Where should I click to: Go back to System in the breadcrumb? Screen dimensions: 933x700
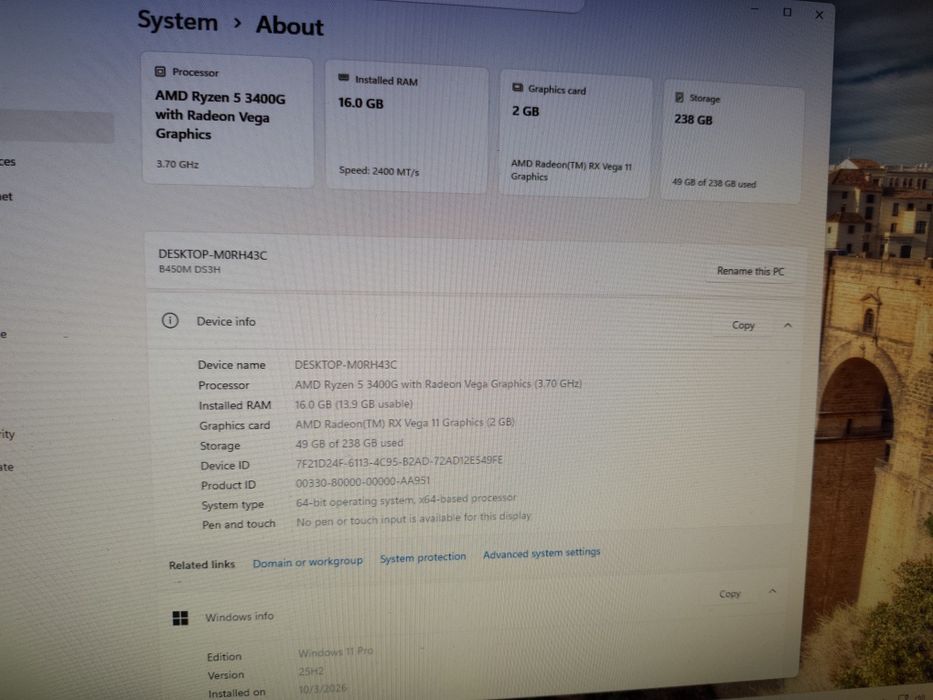pyautogui.click(x=177, y=21)
